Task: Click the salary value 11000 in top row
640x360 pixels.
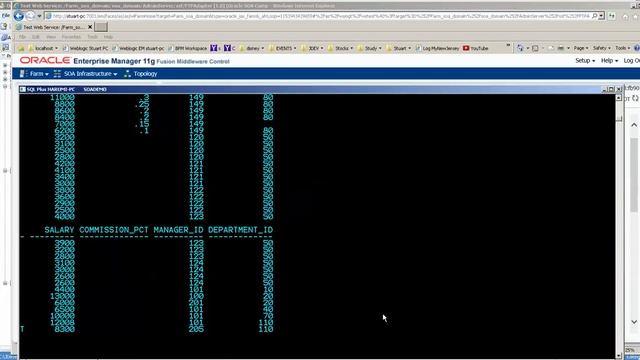Action: click(x=62, y=98)
